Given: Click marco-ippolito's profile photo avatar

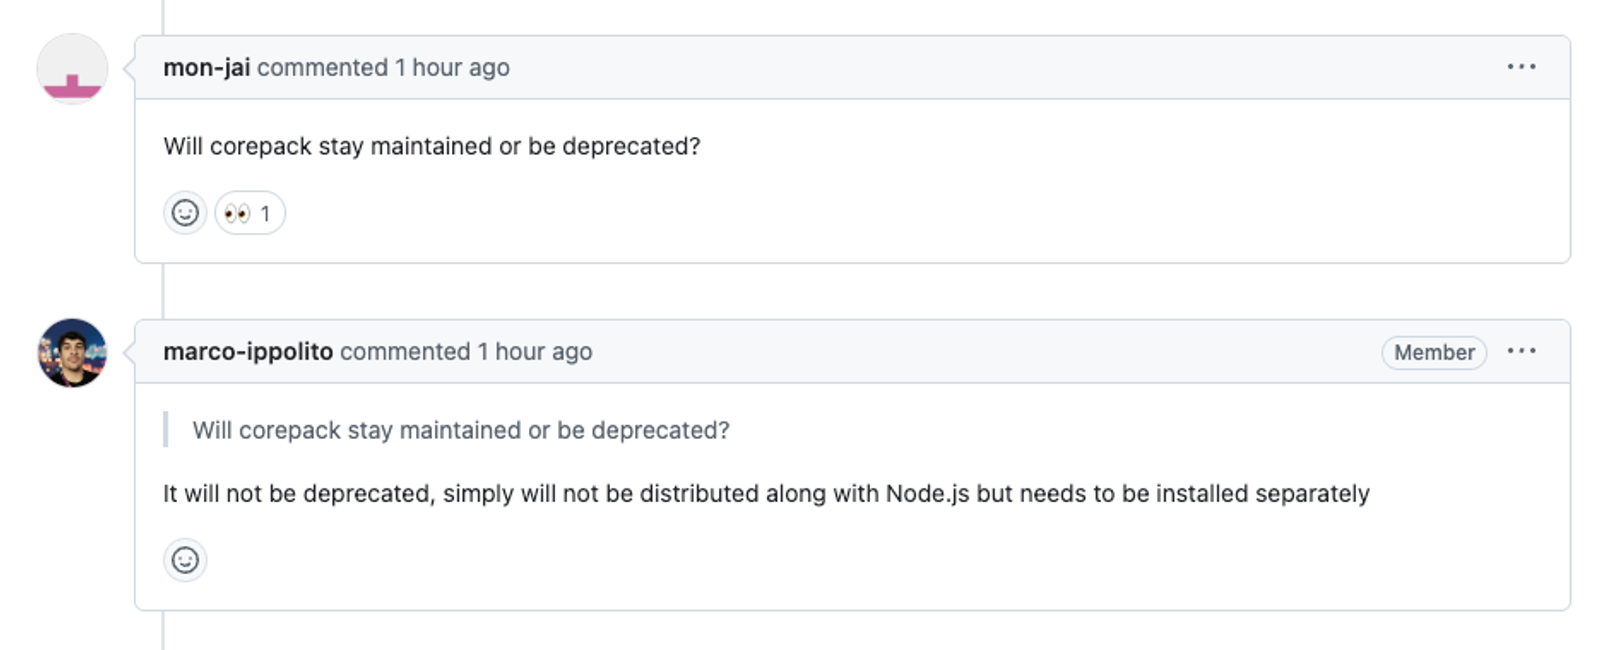Looking at the screenshot, I should (72, 353).
